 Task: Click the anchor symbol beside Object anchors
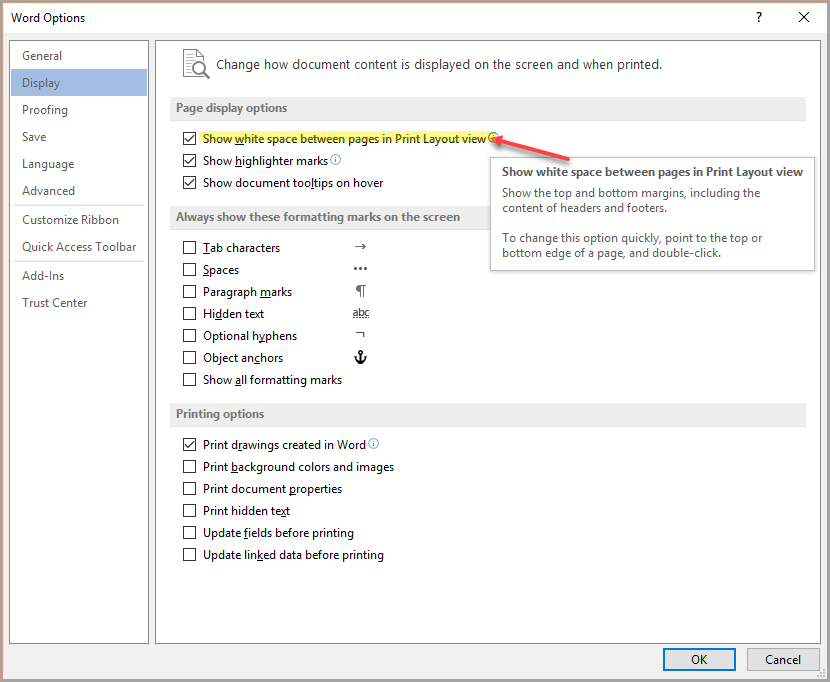click(360, 357)
